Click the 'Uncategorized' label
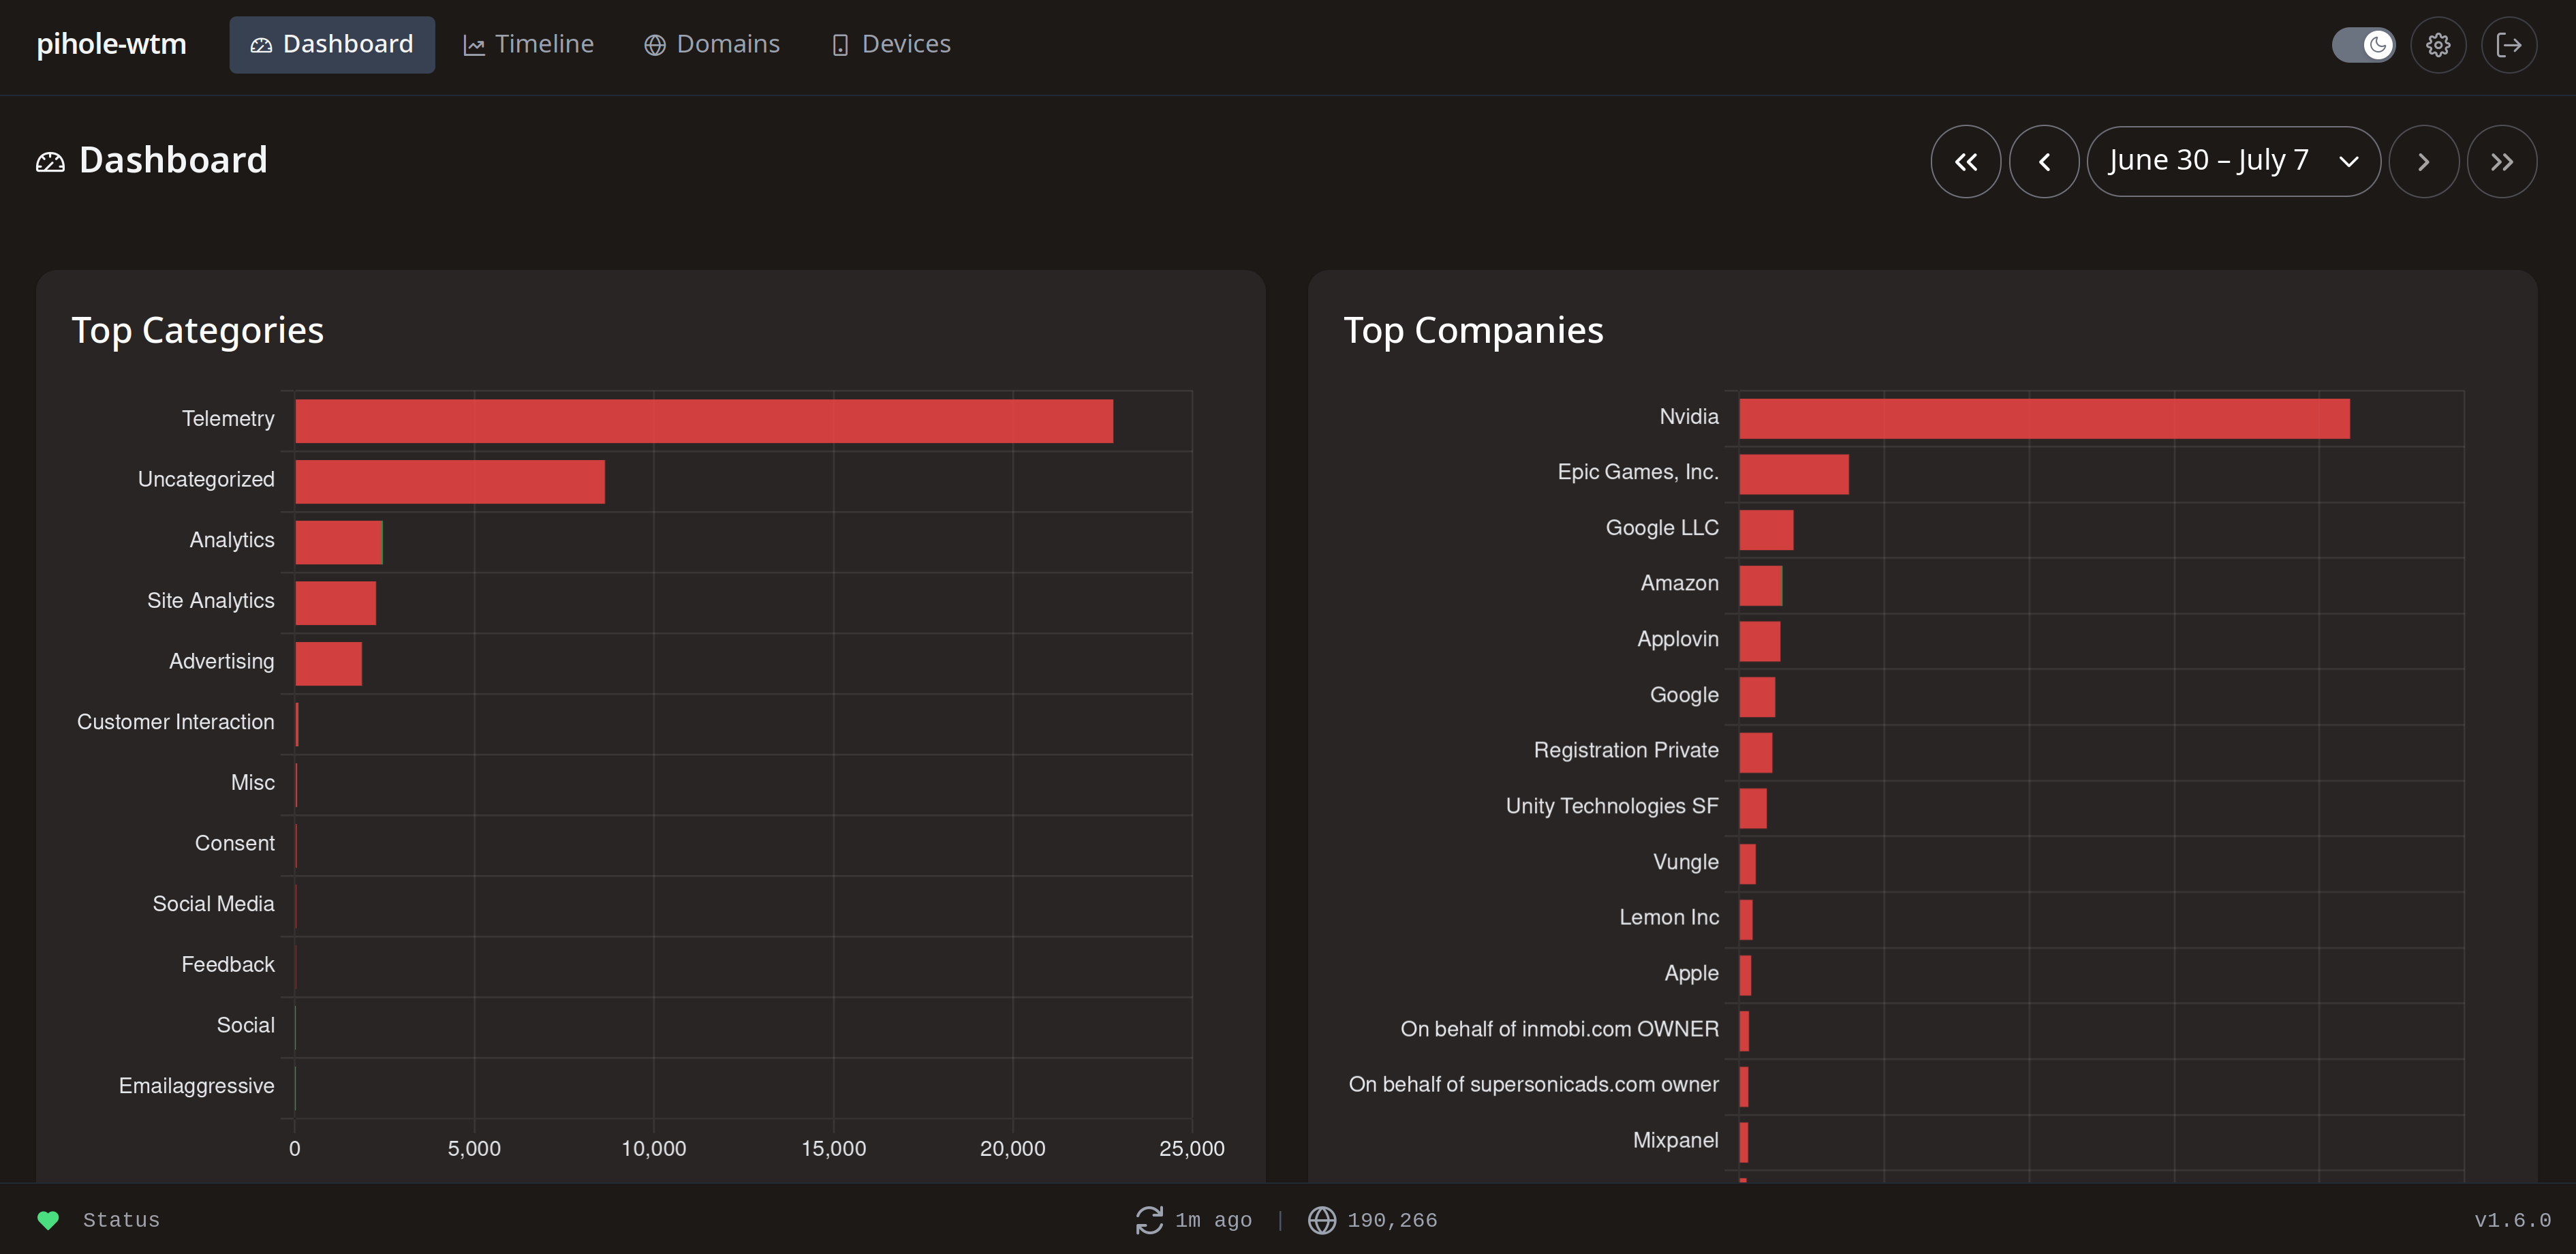2576x1254 pixels. click(x=206, y=480)
